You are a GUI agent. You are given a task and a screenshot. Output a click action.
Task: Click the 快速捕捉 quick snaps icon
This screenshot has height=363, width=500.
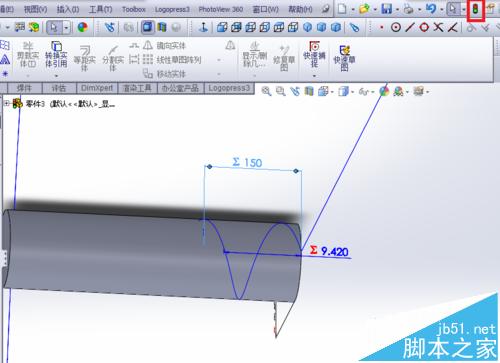(314, 54)
